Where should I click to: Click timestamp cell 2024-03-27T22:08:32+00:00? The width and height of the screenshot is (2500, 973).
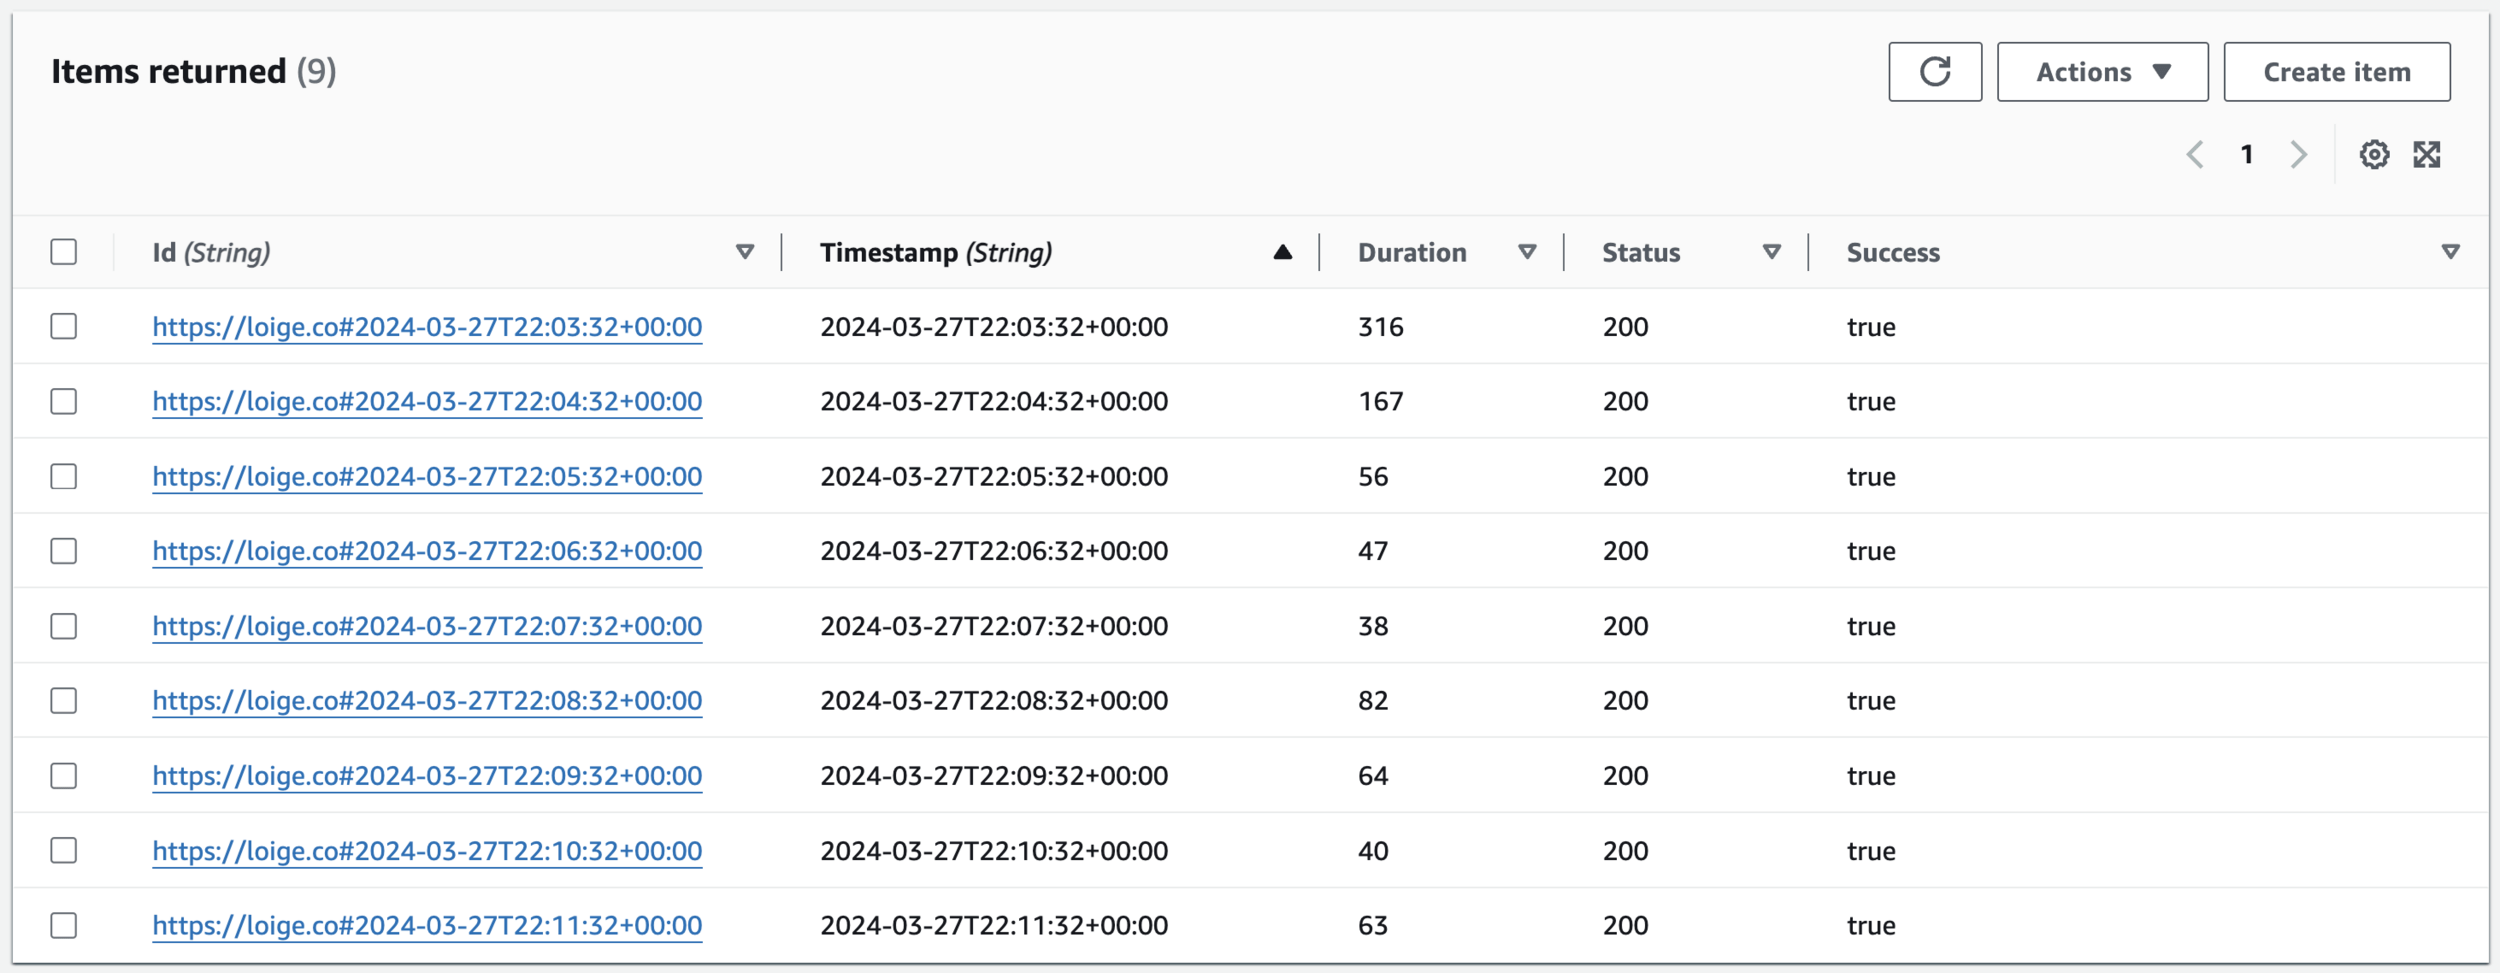[994, 701]
